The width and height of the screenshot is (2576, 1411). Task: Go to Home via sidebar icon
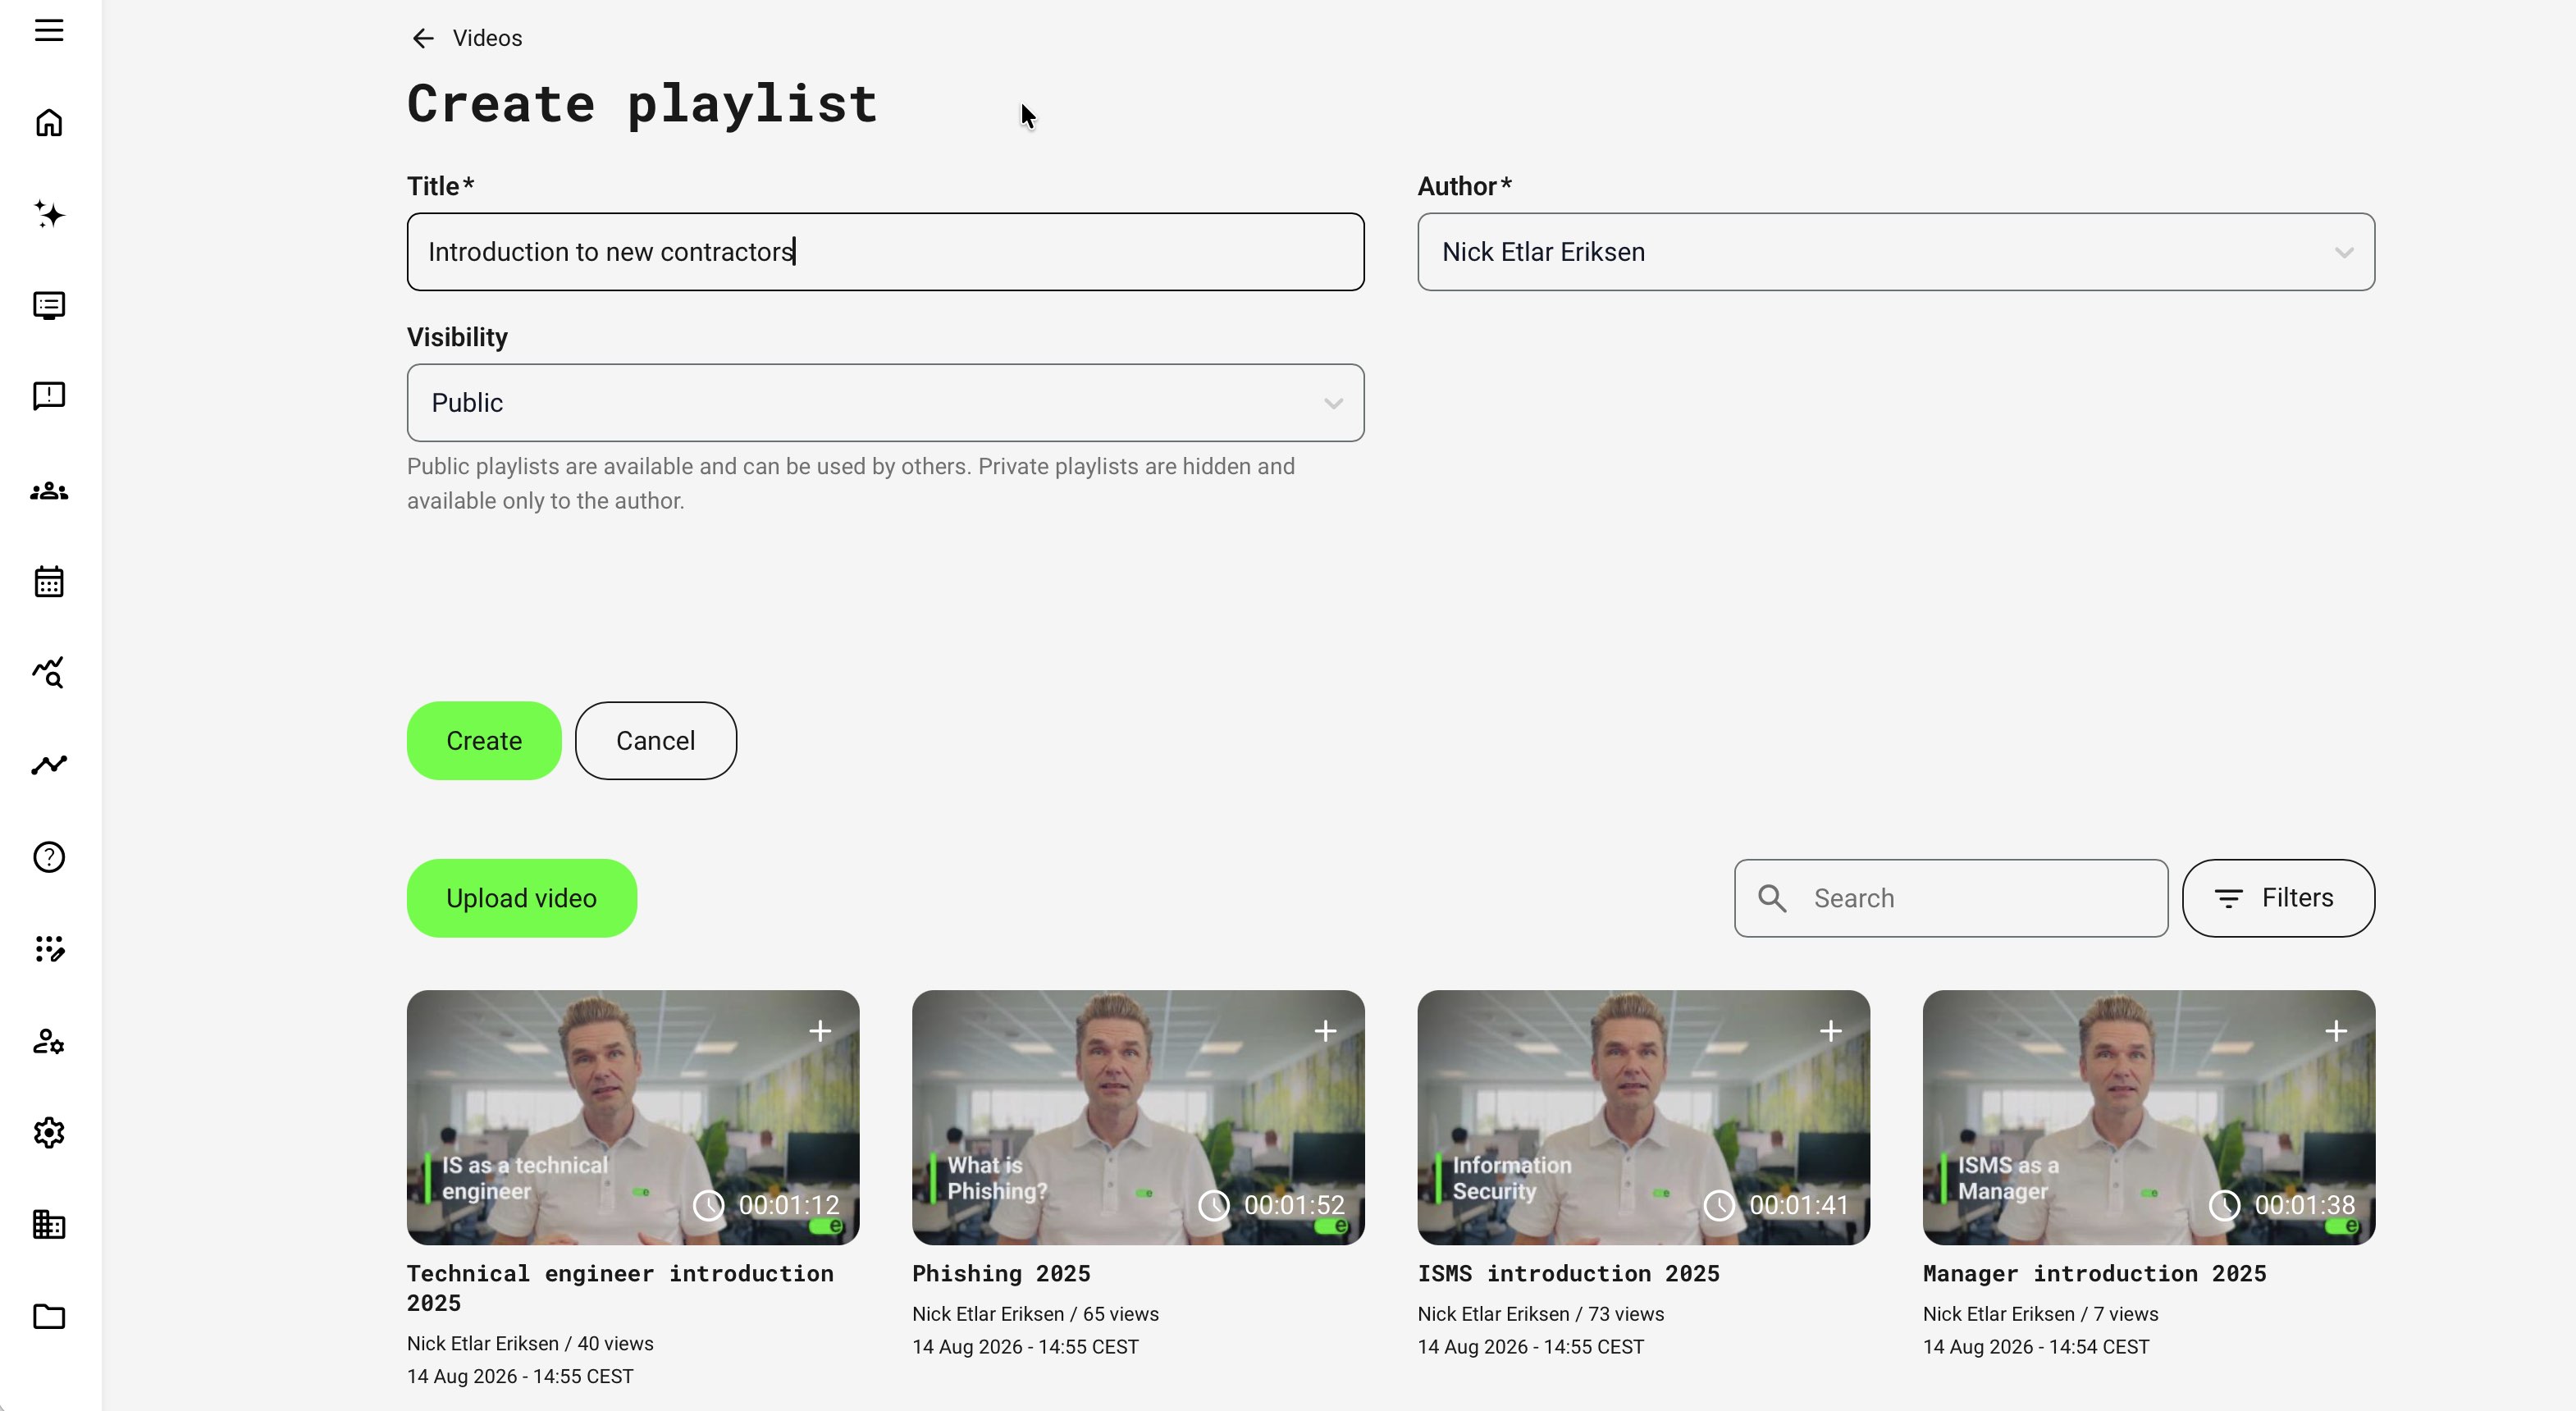(49, 123)
